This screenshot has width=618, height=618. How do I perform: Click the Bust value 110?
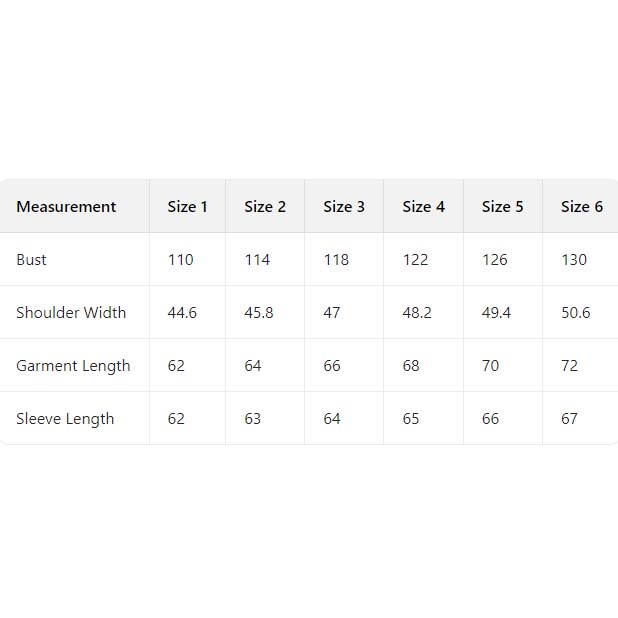(x=180, y=260)
